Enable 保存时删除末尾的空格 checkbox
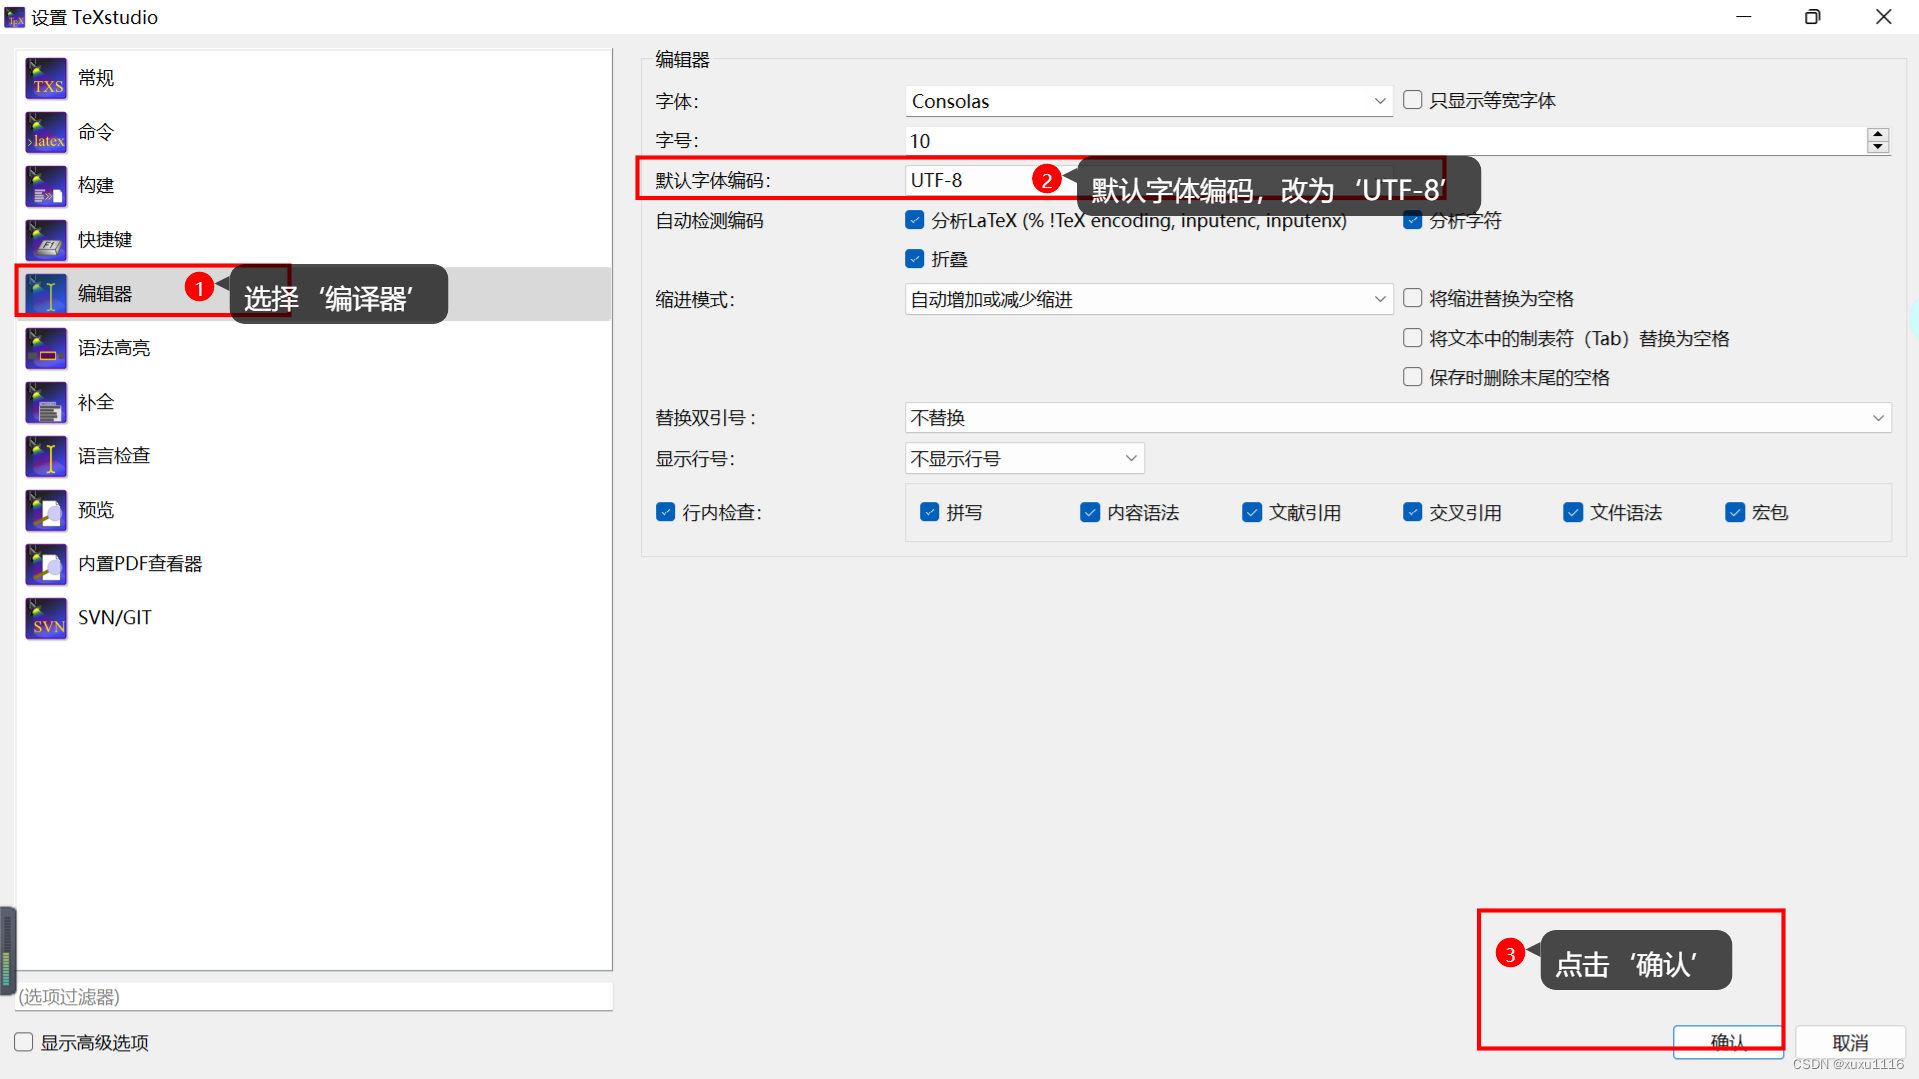This screenshot has height=1079, width=1919. (1412, 377)
